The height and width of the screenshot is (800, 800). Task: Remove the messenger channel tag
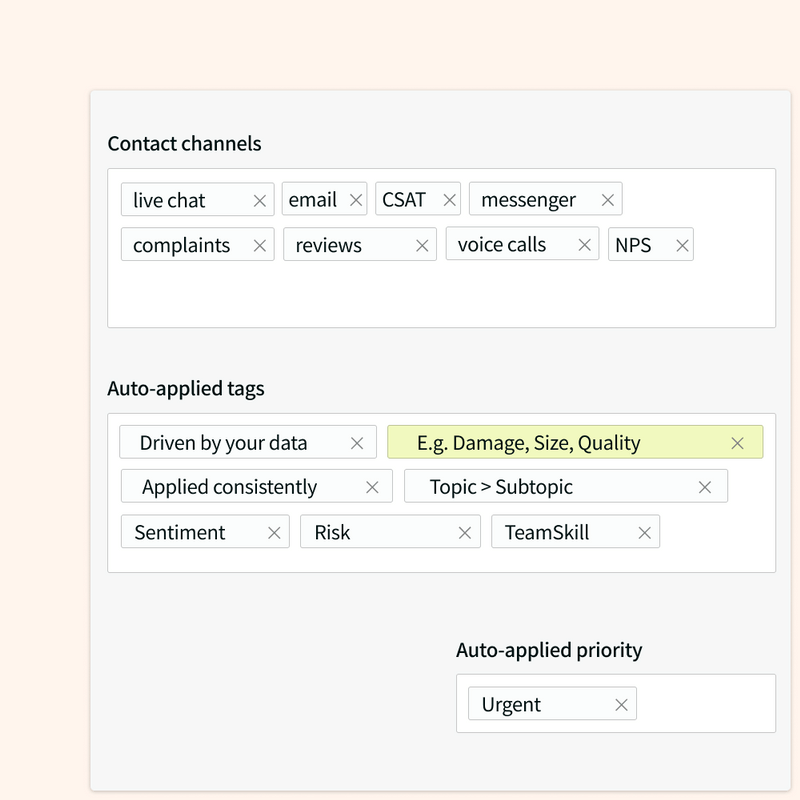point(608,201)
